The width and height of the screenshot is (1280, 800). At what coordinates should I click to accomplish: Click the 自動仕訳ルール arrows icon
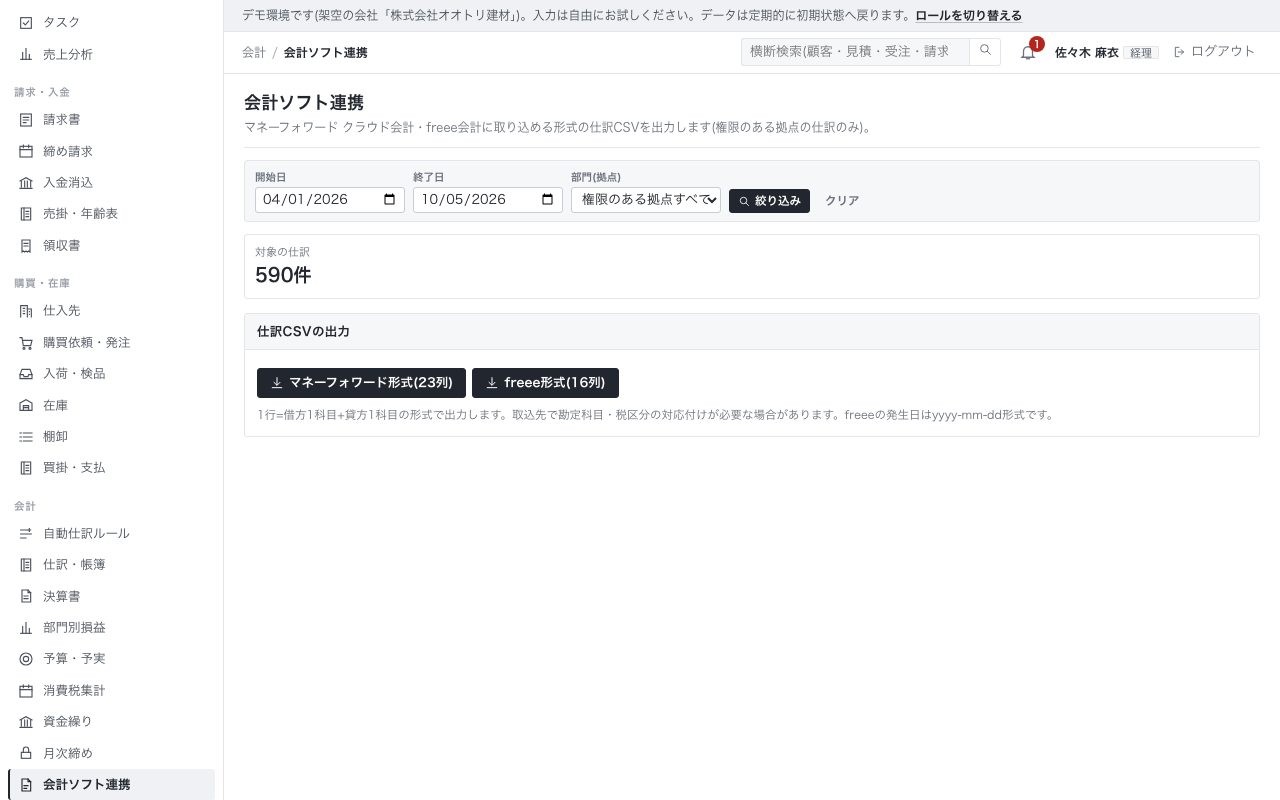click(x=26, y=534)
